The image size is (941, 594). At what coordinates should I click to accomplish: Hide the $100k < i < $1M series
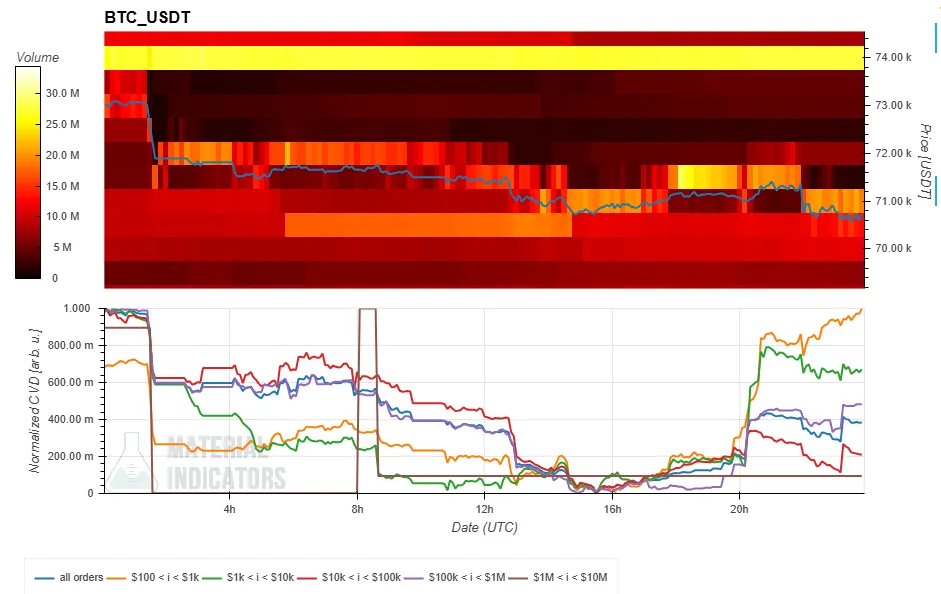click(463, 577)
